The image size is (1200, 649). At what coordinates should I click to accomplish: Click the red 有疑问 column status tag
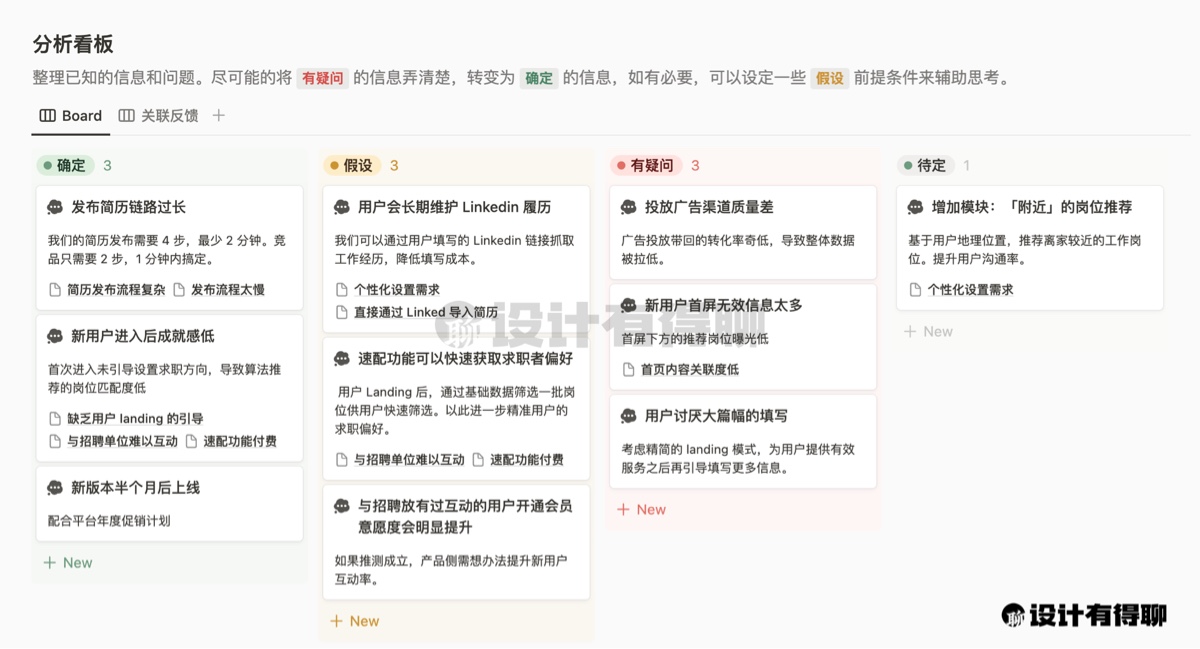(645, 165)
